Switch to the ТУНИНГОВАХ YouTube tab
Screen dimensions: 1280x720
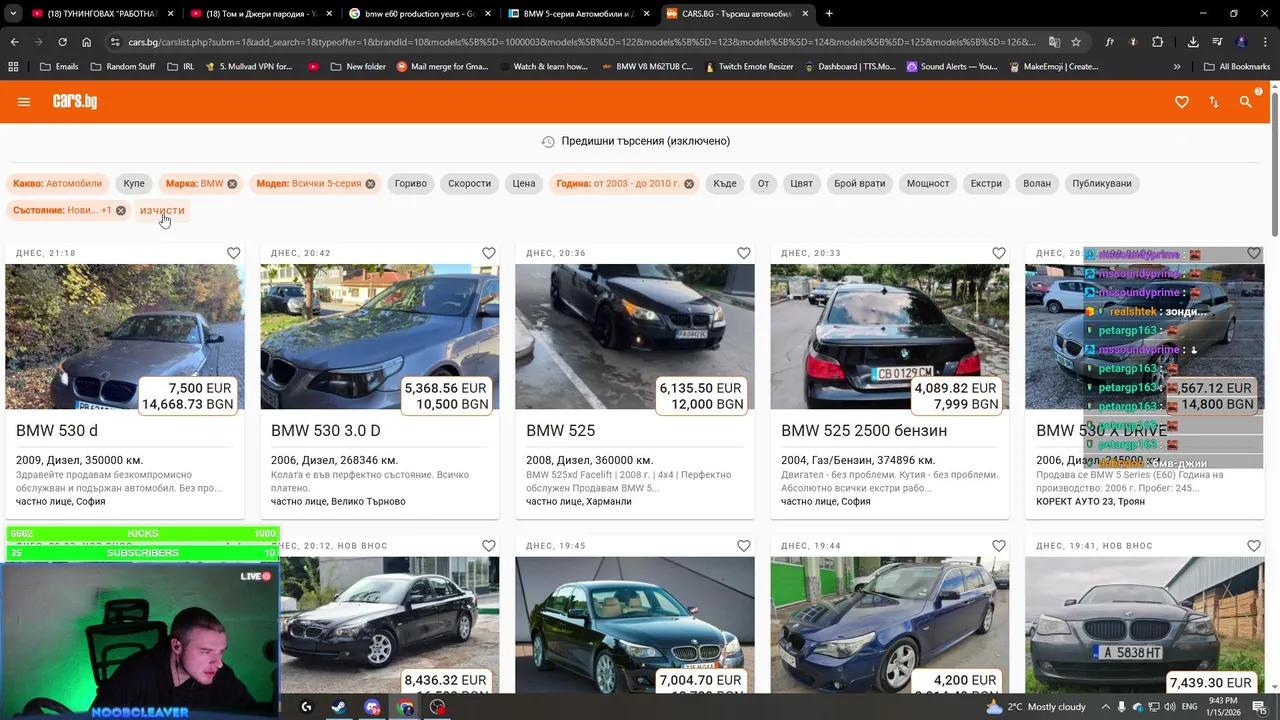pos(95,14)
